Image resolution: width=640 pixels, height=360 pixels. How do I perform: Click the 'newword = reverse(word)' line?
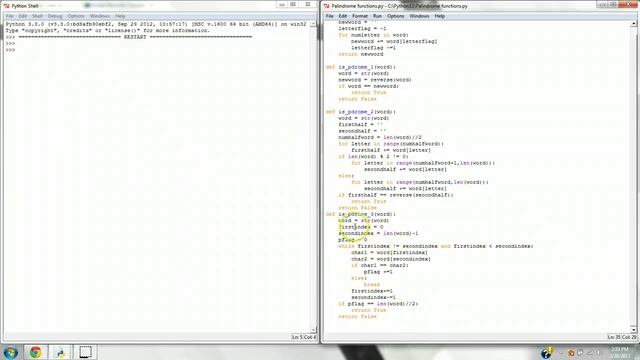(375, 80)
